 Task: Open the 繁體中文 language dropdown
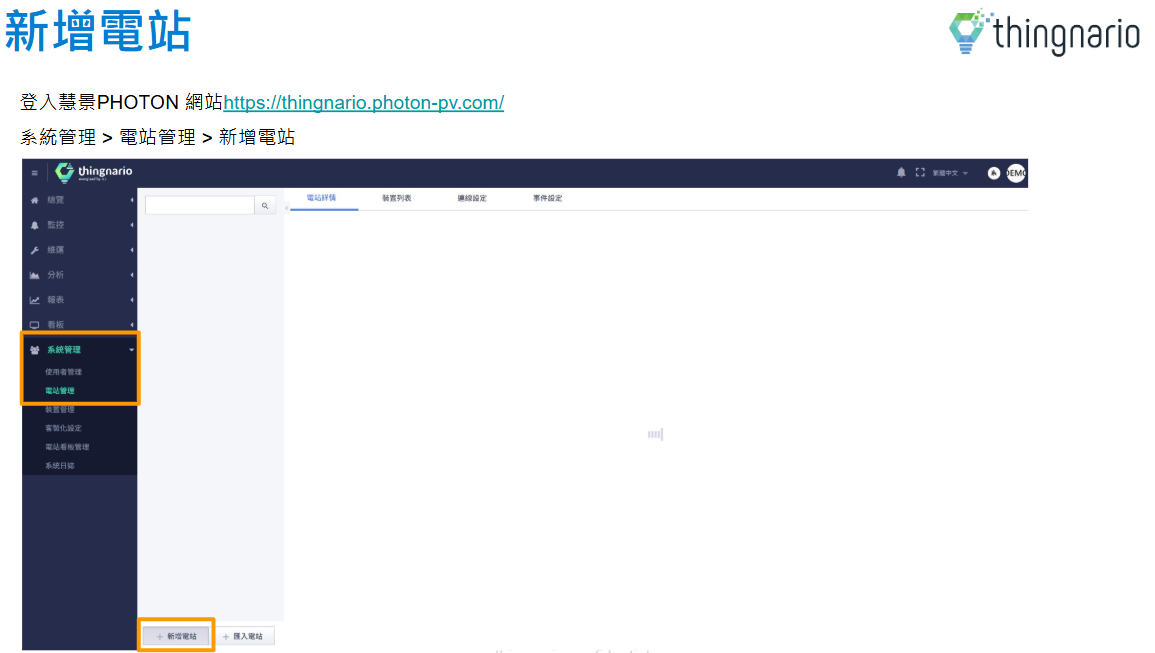(950, 173)
